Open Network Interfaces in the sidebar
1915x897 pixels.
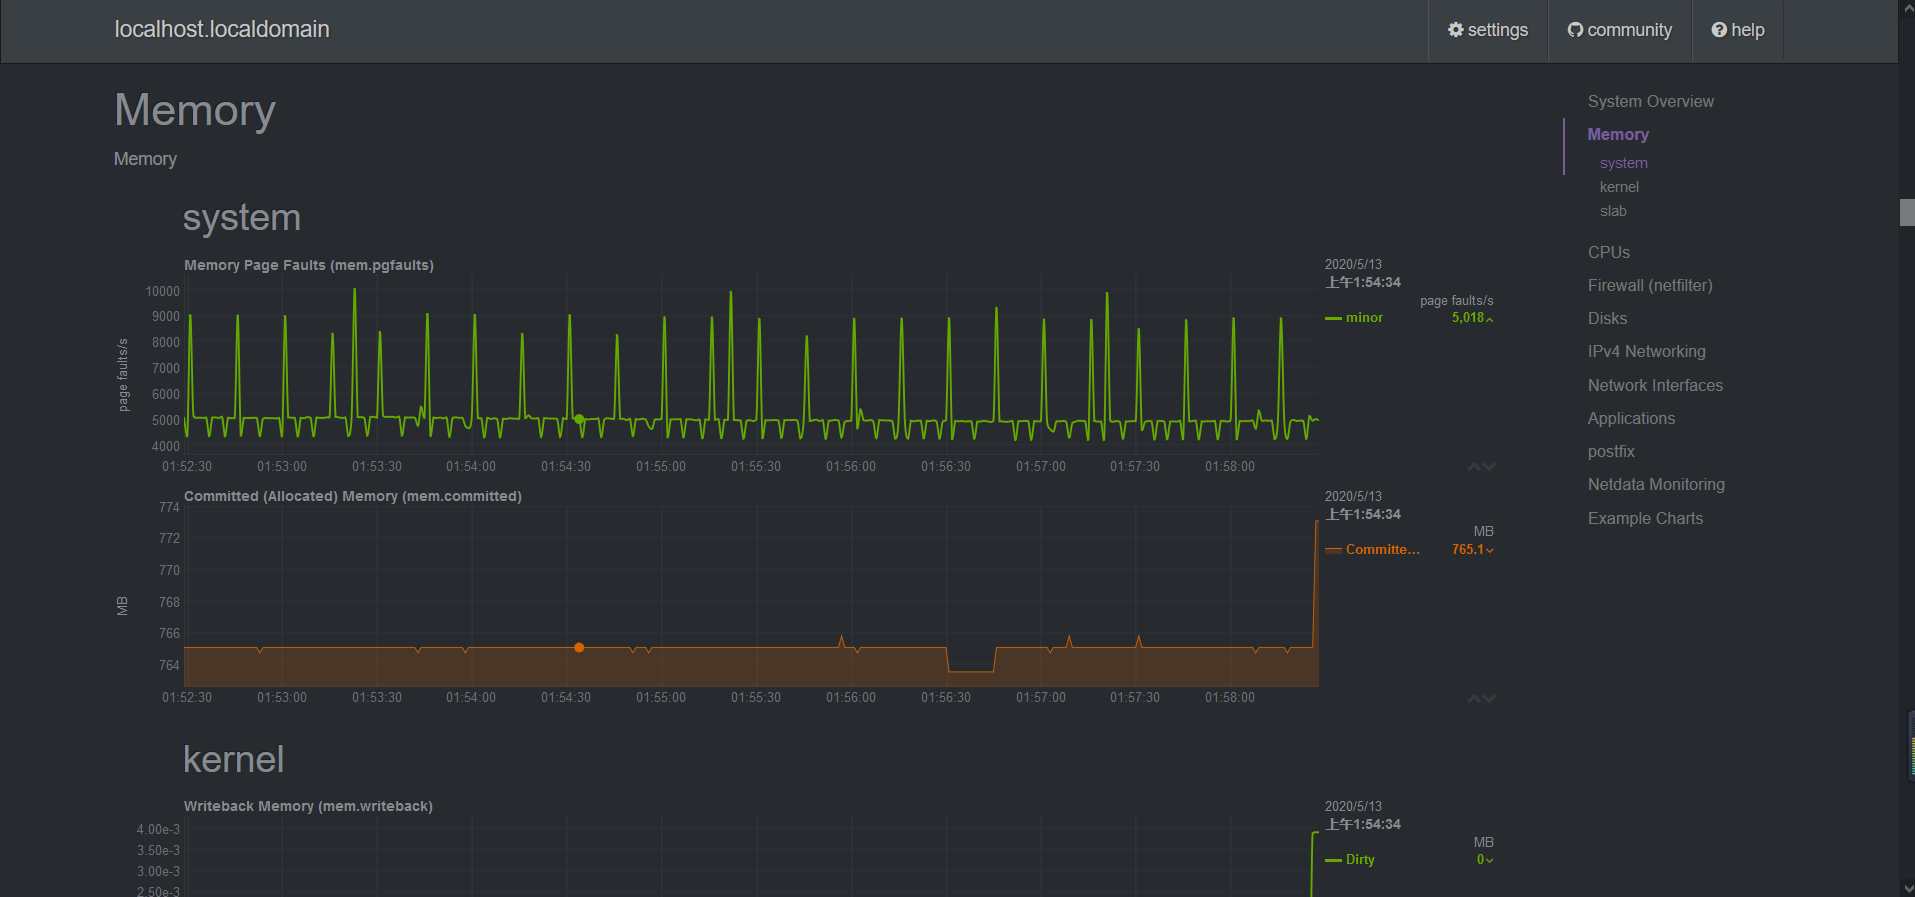tap(1655, 386)
